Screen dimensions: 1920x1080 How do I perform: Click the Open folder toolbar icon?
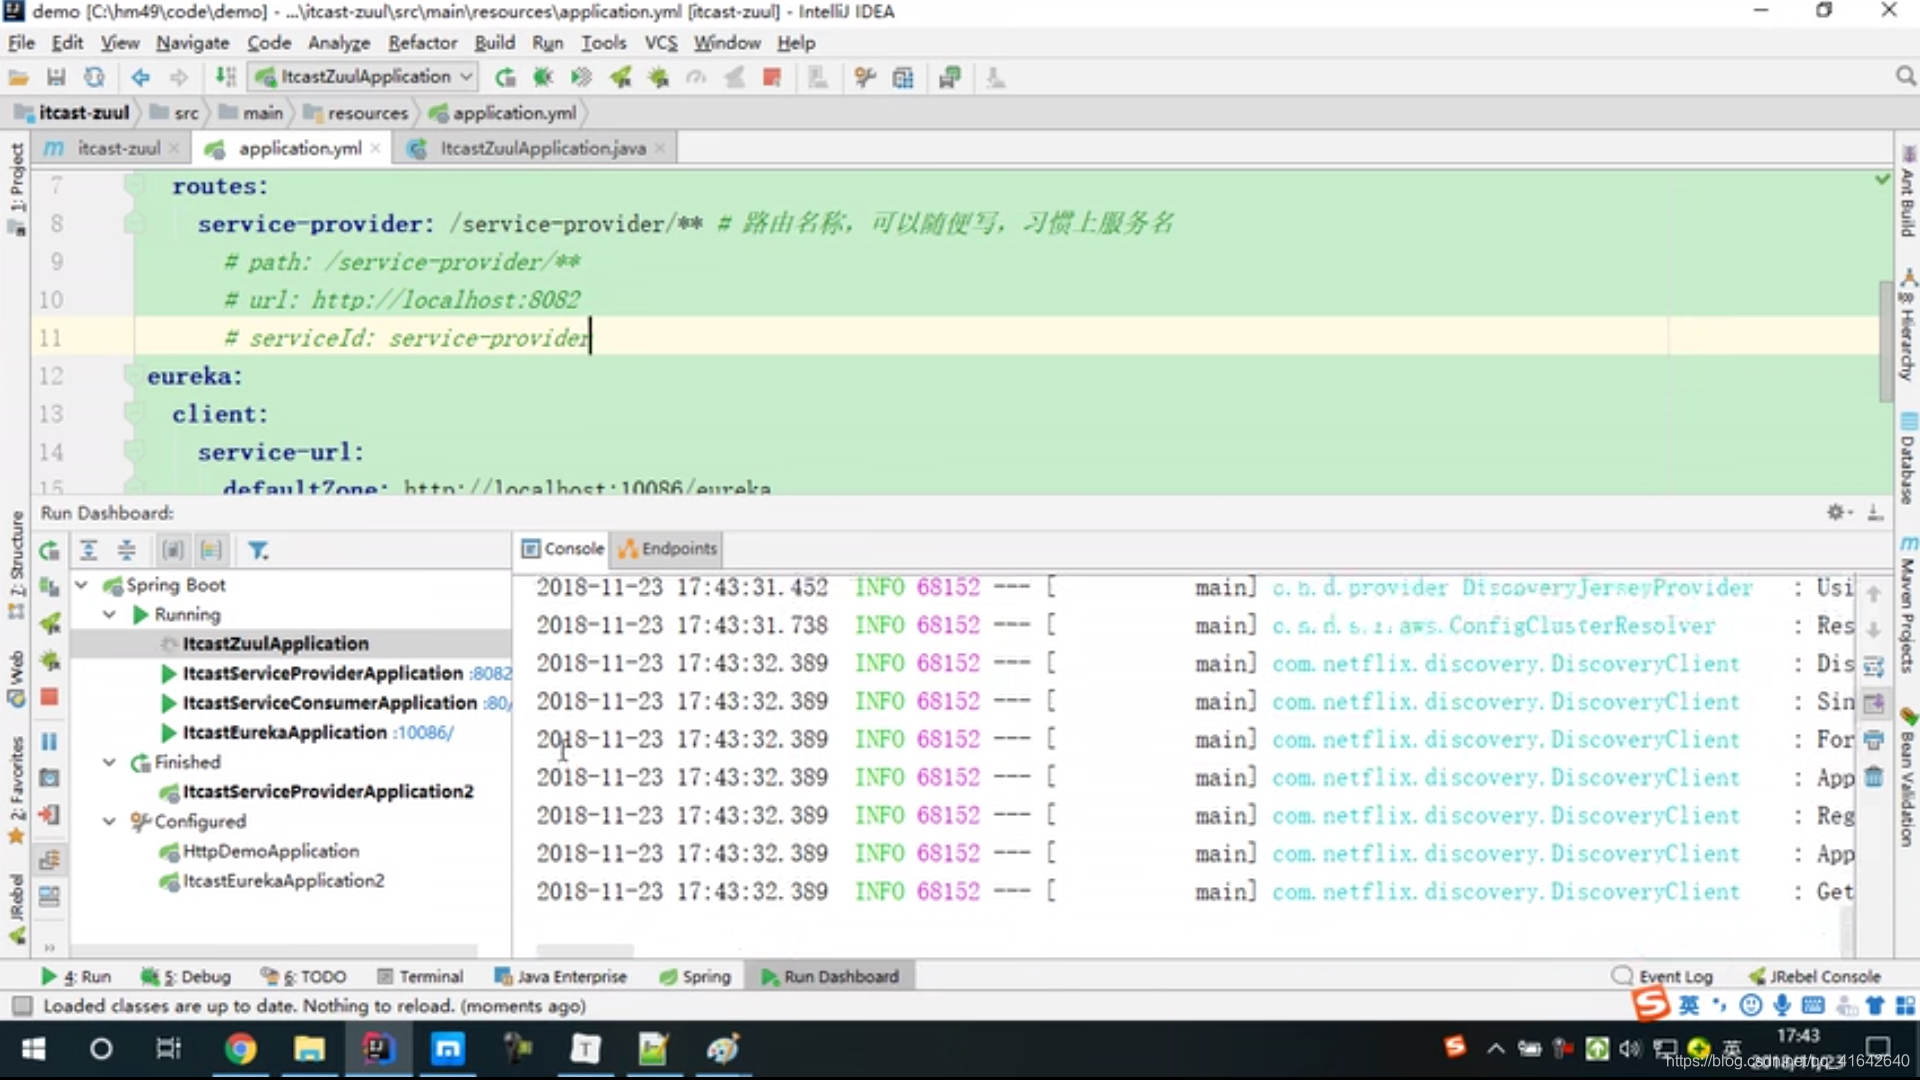pyautogui.click(x=18, y=77)
